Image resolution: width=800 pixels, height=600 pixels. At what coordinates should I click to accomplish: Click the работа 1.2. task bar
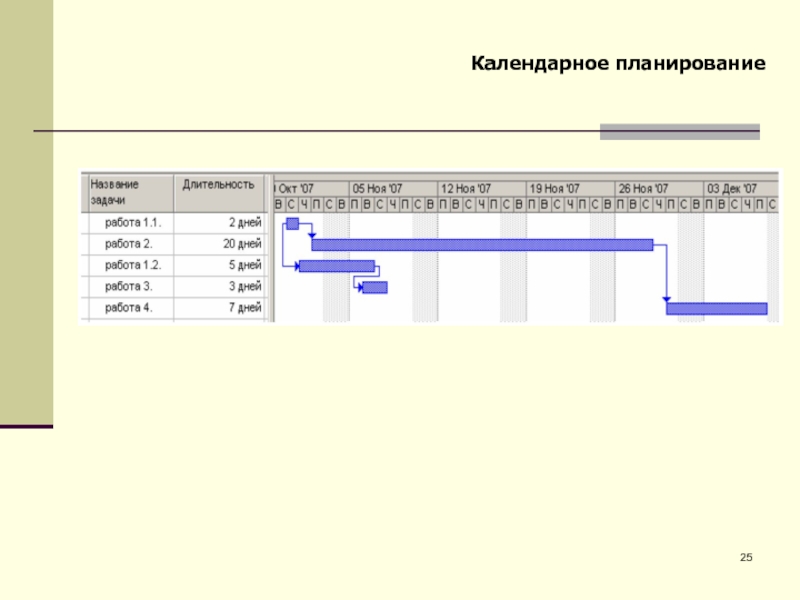click(337, 266)
